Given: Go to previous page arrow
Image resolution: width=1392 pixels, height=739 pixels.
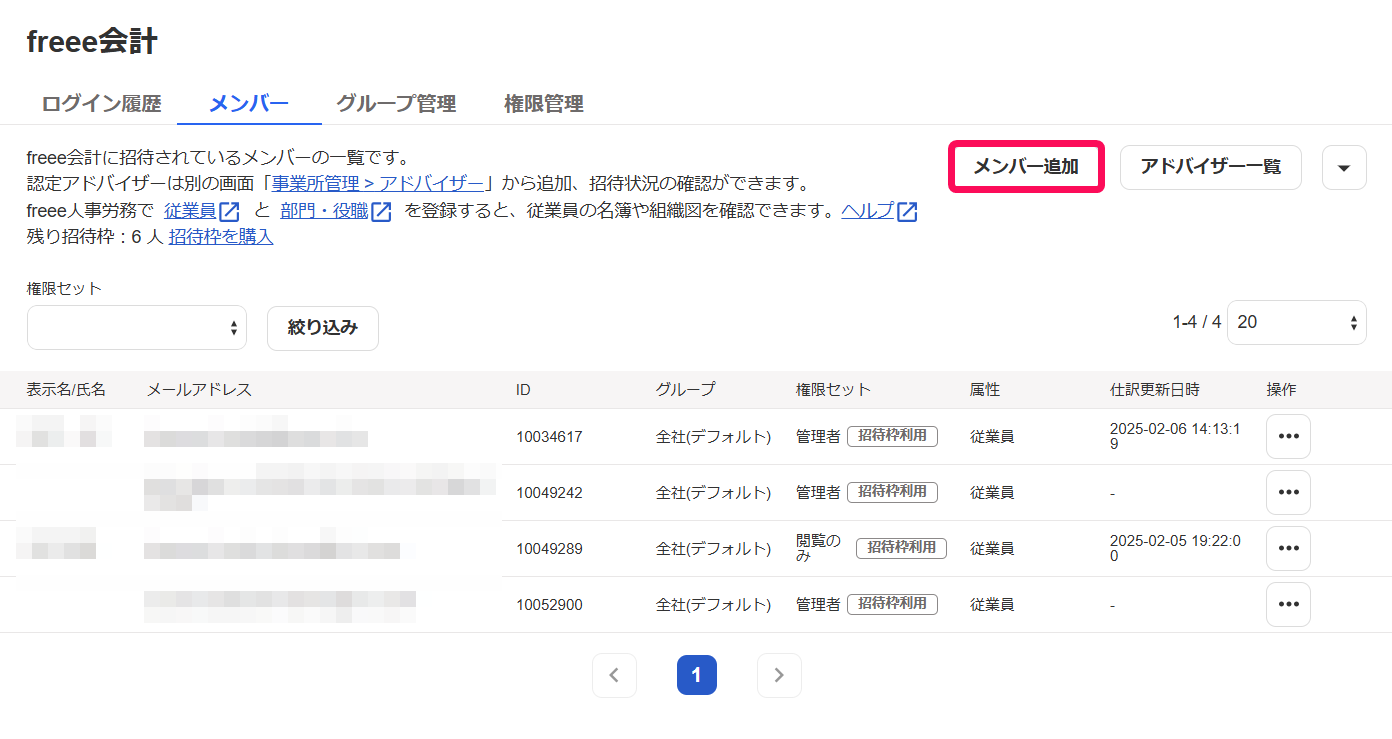Looking at the screenshot, I should [x=614, y=675].
